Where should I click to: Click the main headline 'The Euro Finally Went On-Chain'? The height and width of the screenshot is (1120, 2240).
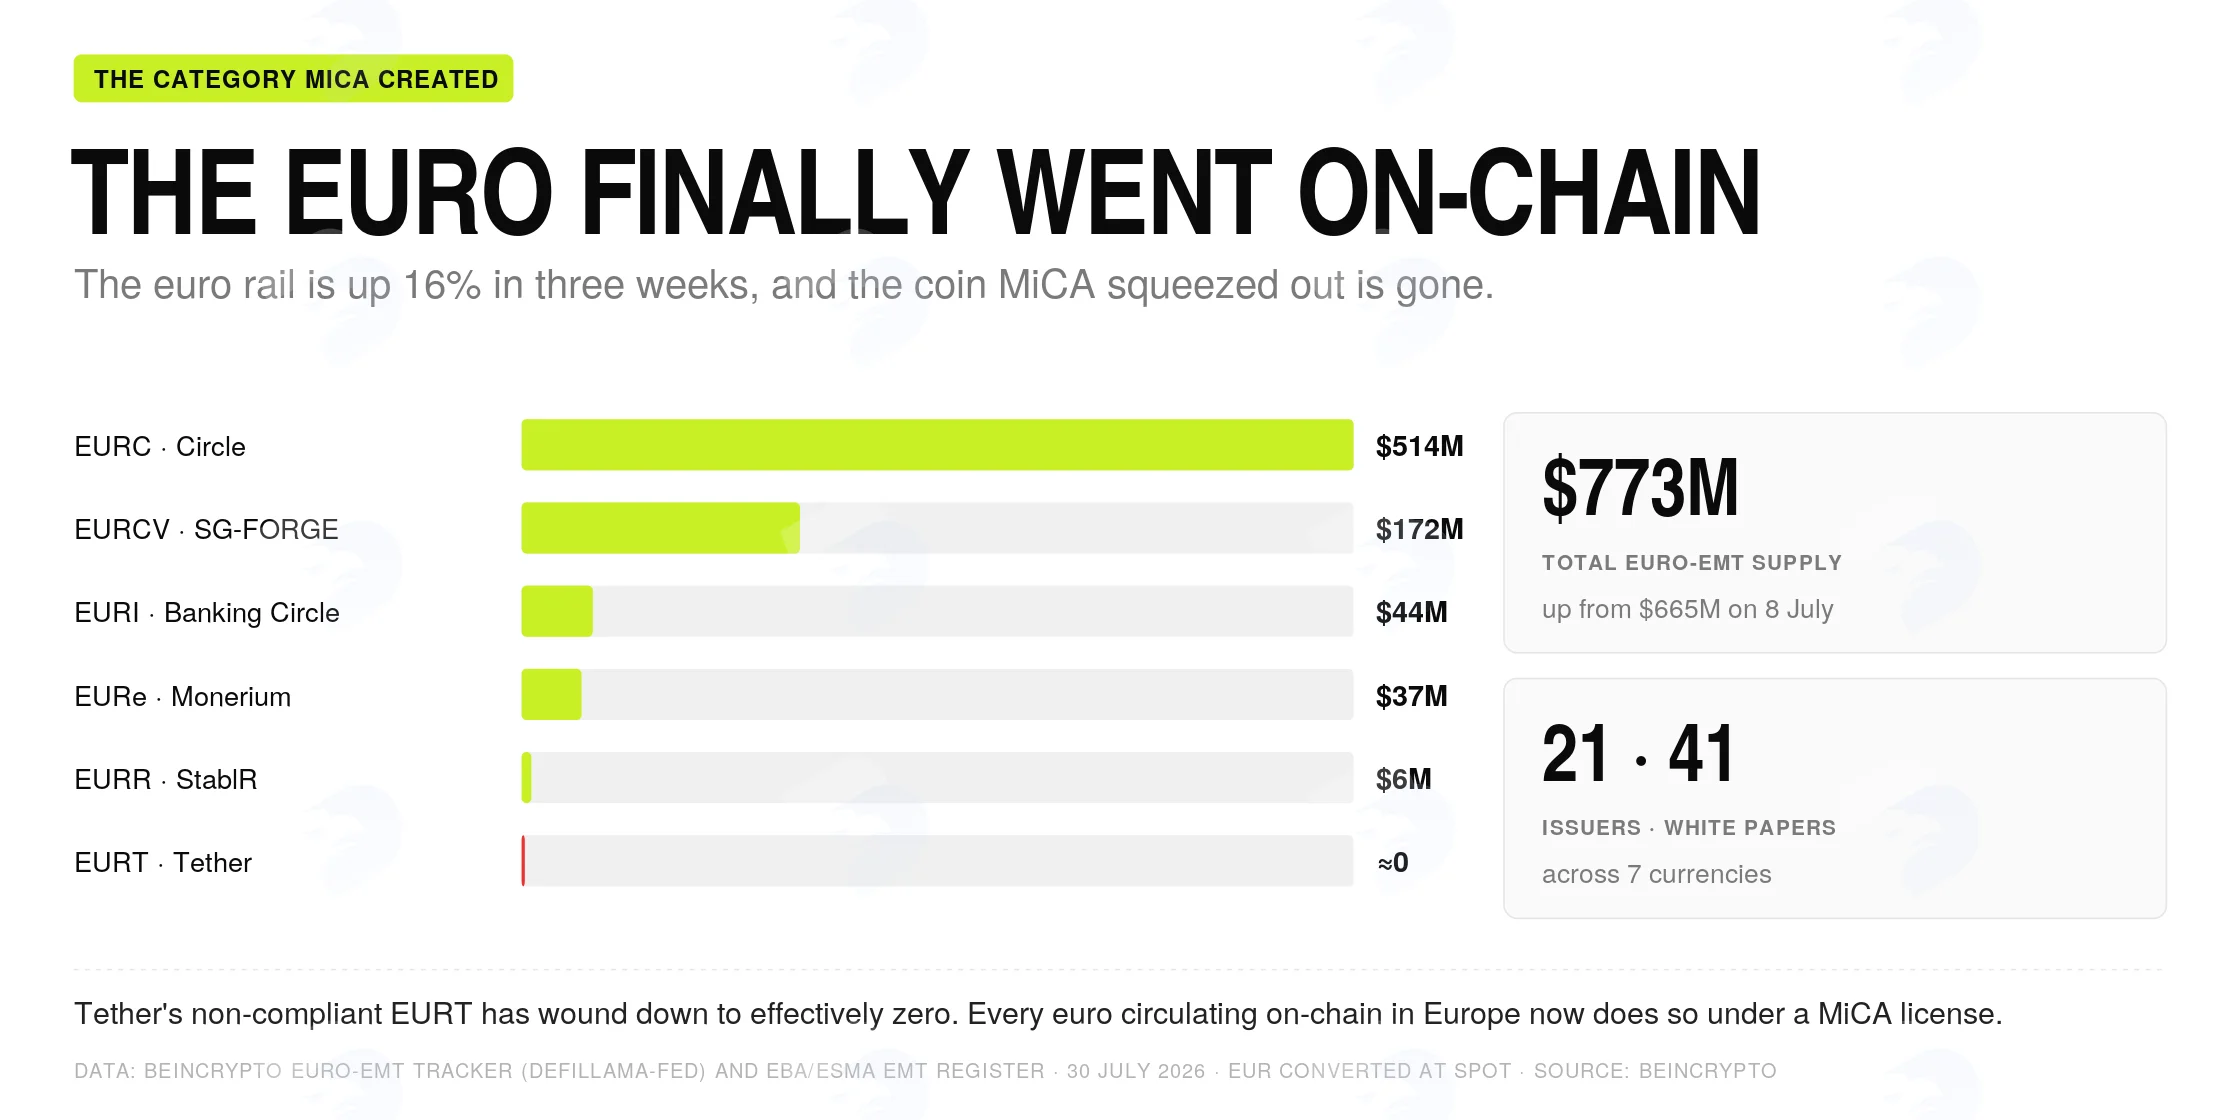coord(916,192)
